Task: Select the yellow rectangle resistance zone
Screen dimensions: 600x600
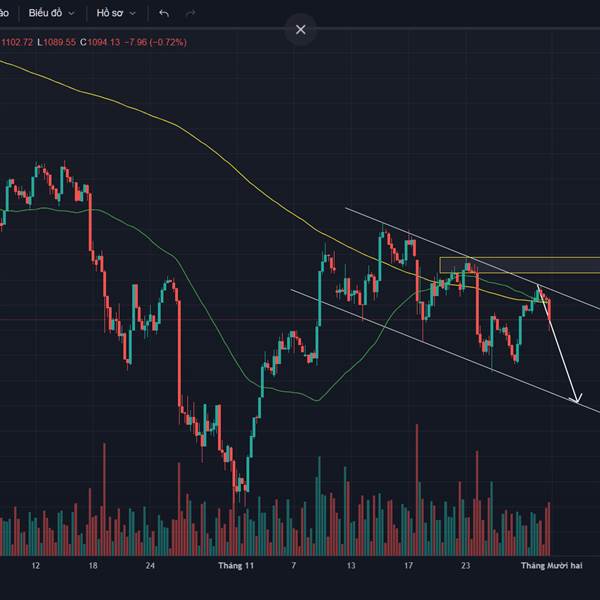Action: click(520, 265)
